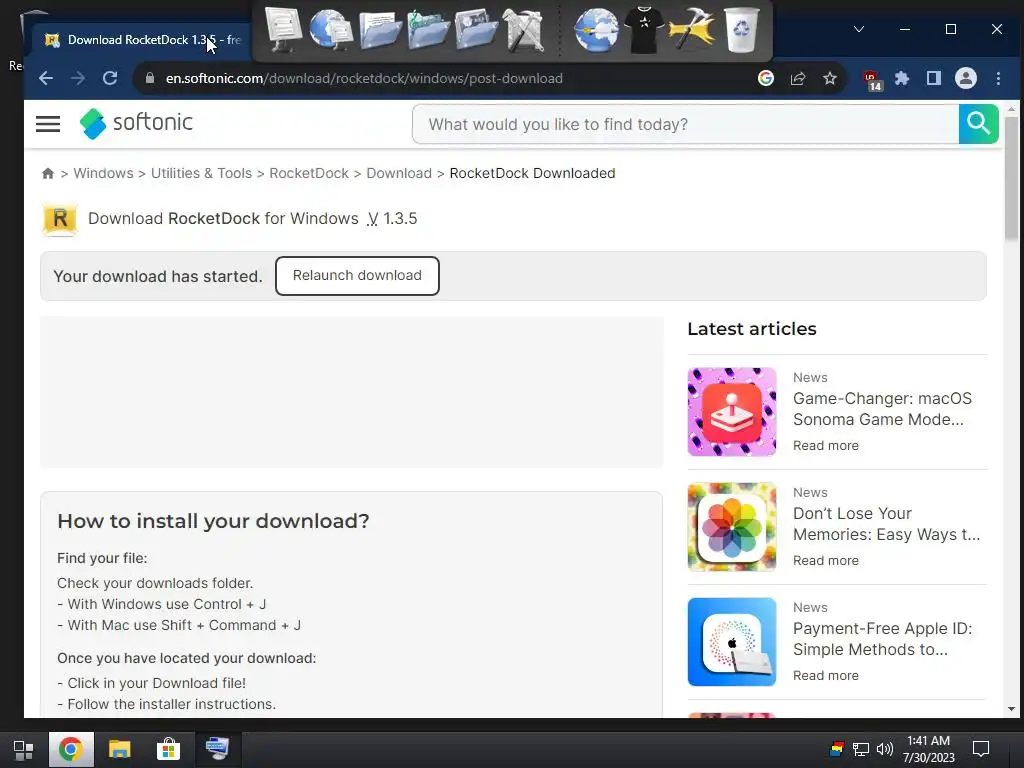1024x768 pixels.
Task: Open the Softonic hamburger menu
Action: 48,123
